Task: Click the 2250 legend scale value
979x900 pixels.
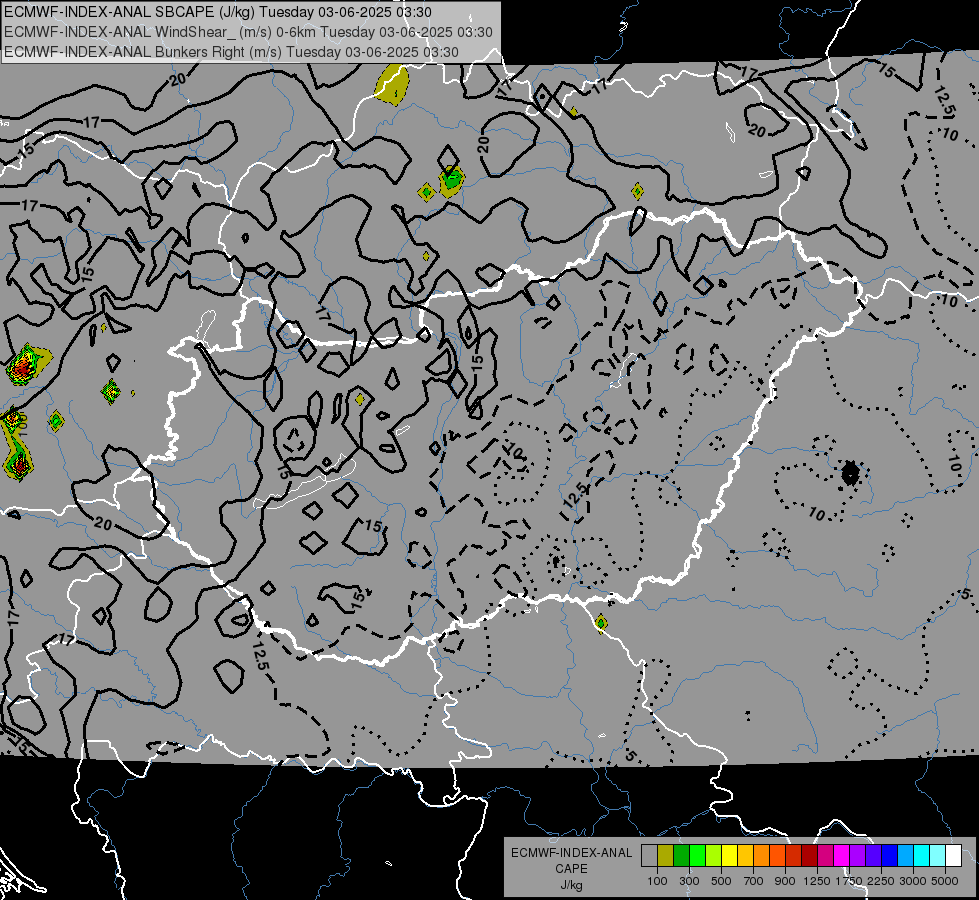Action: tap(882, 881)
